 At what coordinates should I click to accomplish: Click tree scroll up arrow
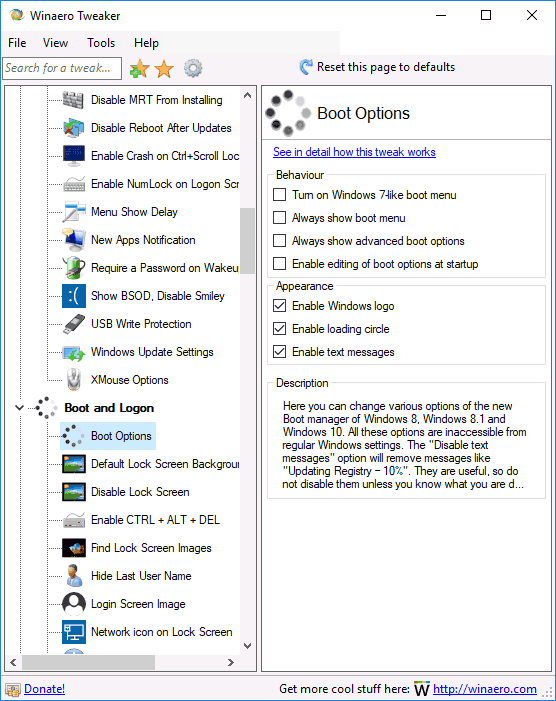248,95
